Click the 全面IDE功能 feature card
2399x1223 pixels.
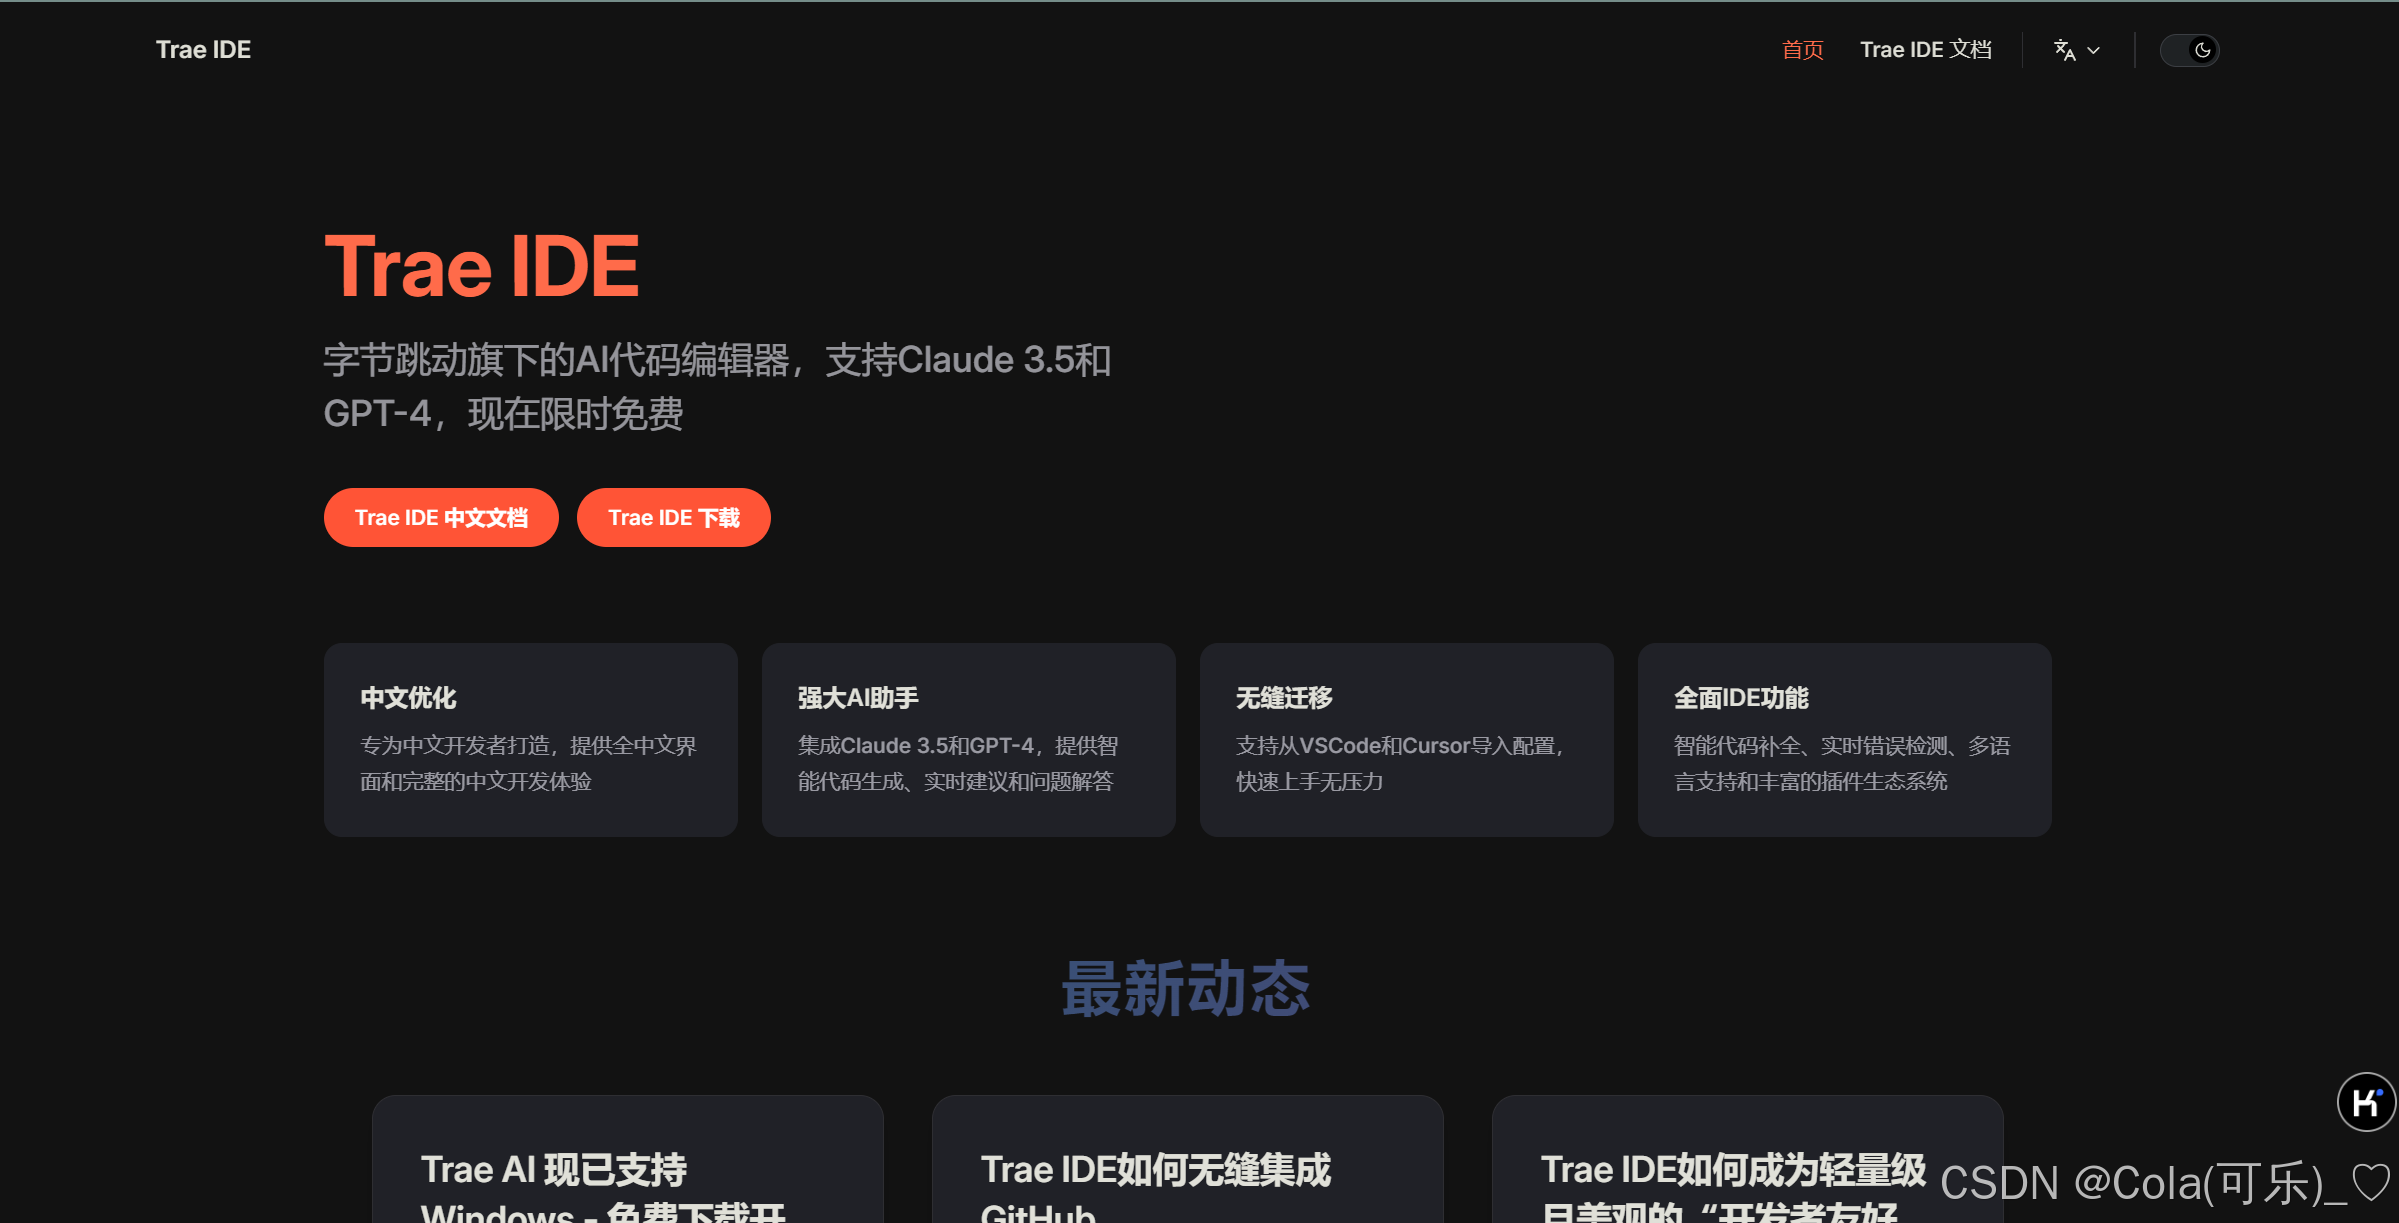point(1844,740)
